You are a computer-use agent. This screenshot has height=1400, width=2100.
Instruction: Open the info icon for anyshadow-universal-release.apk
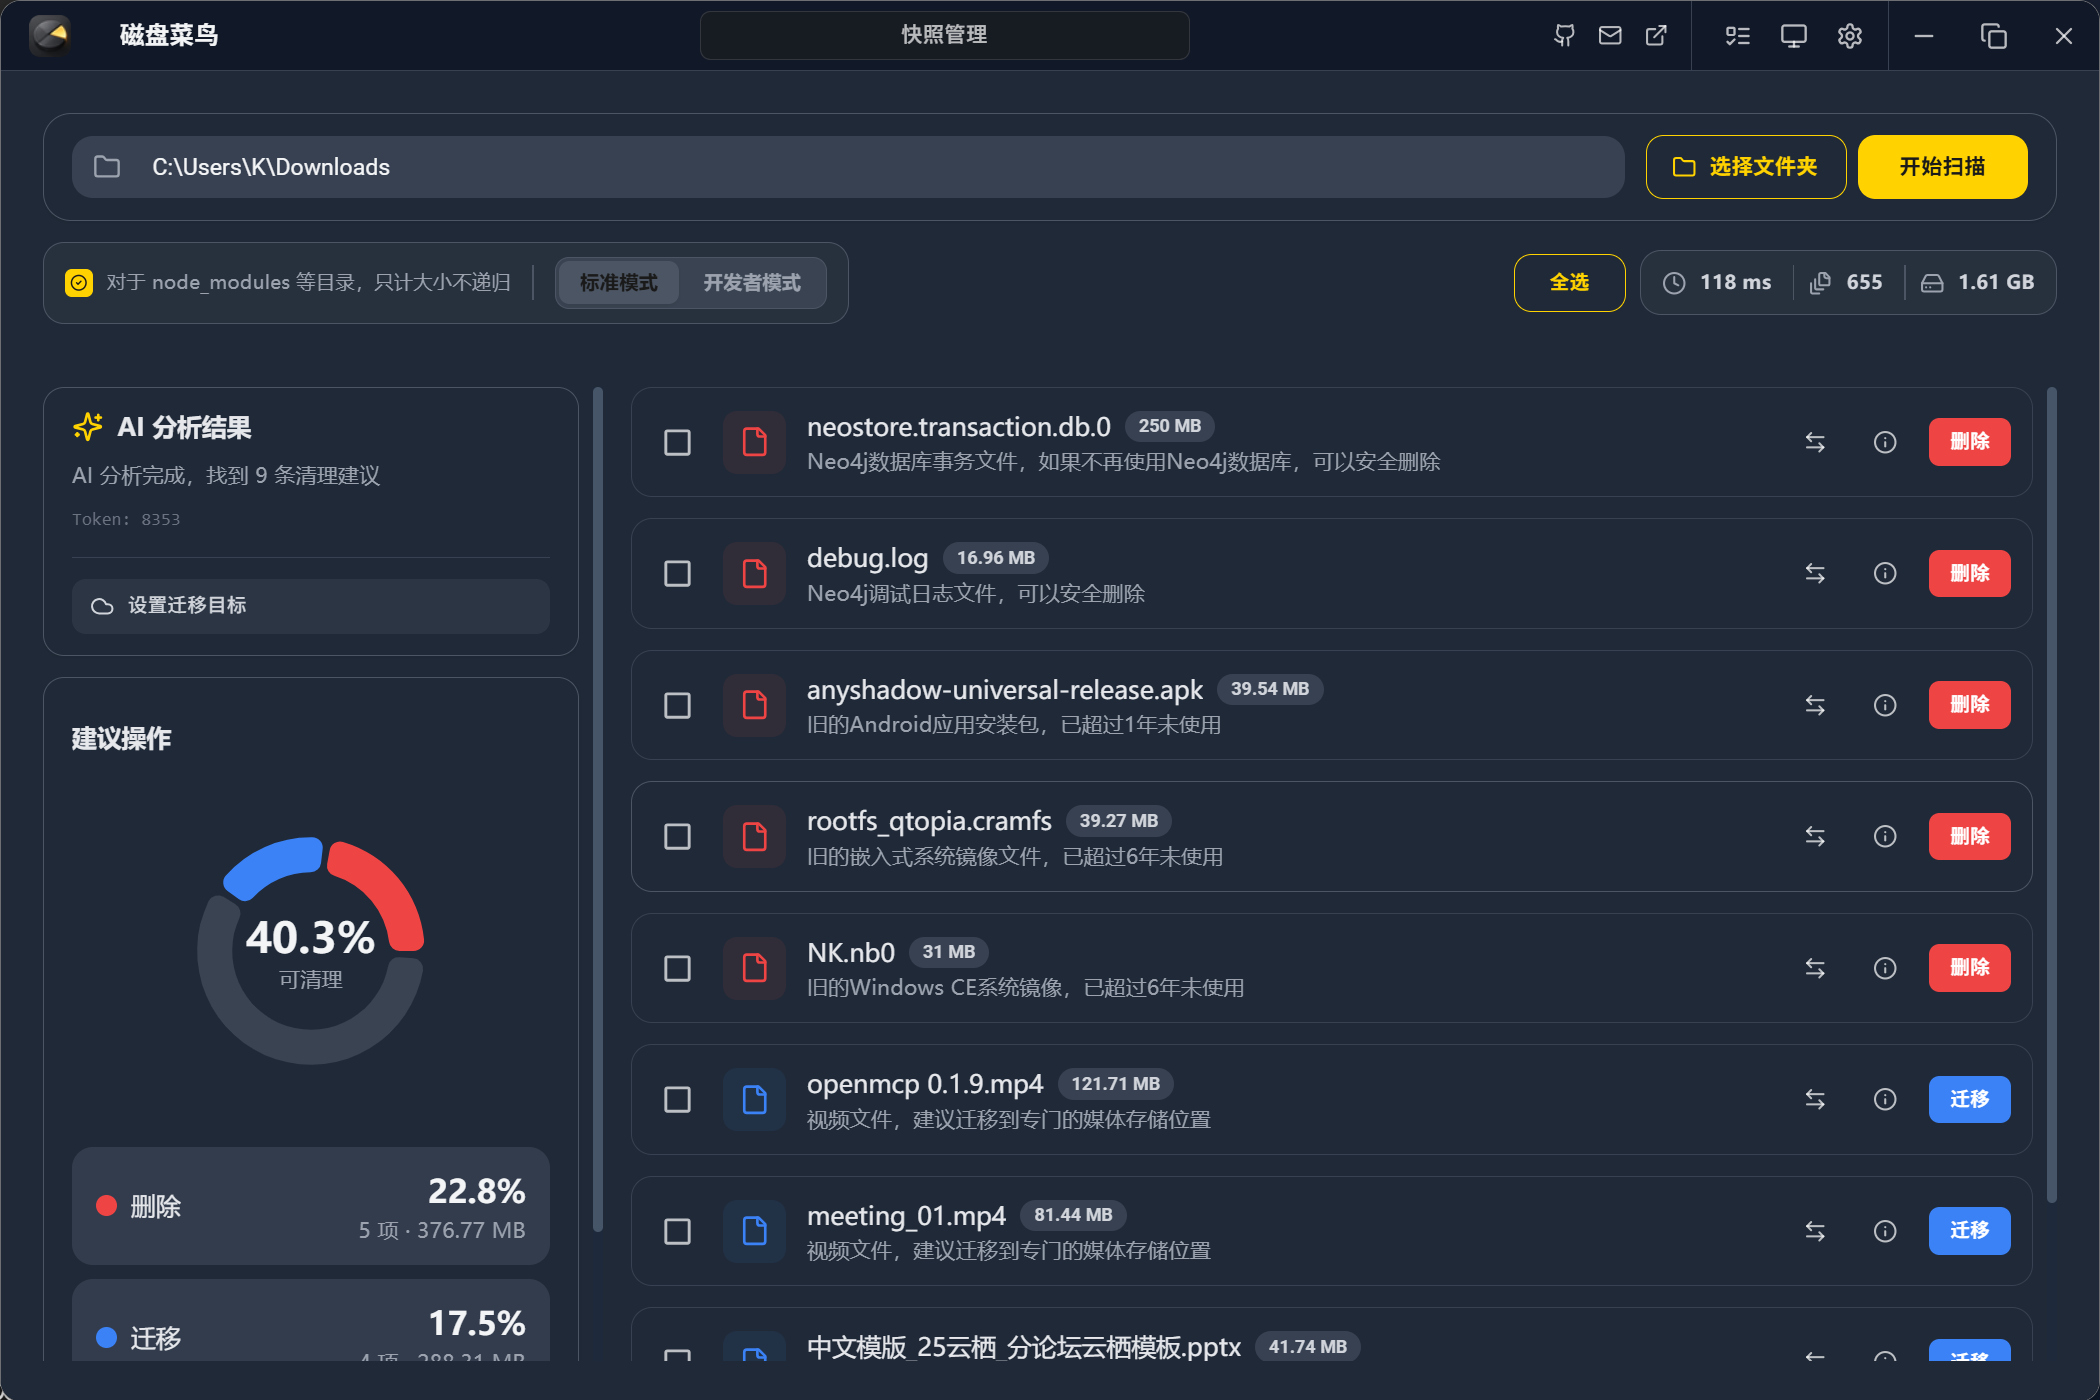pyautogui.click(x=1884, y=705)
